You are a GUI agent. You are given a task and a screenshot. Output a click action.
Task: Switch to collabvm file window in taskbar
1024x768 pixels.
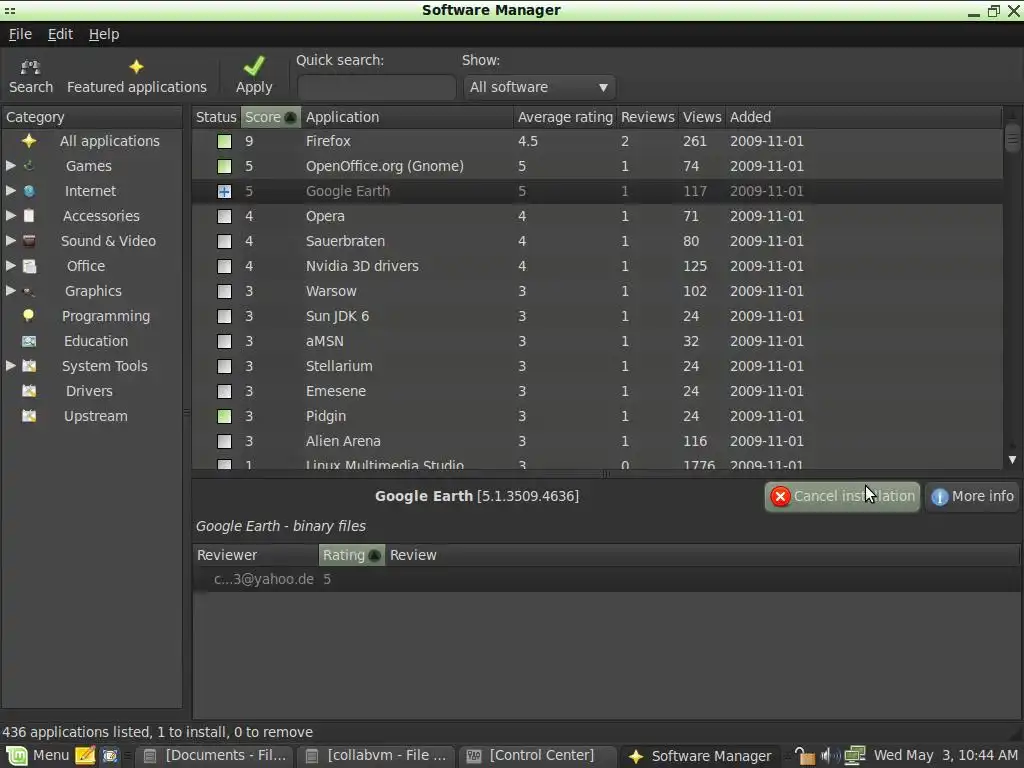(x=376, y=756)
